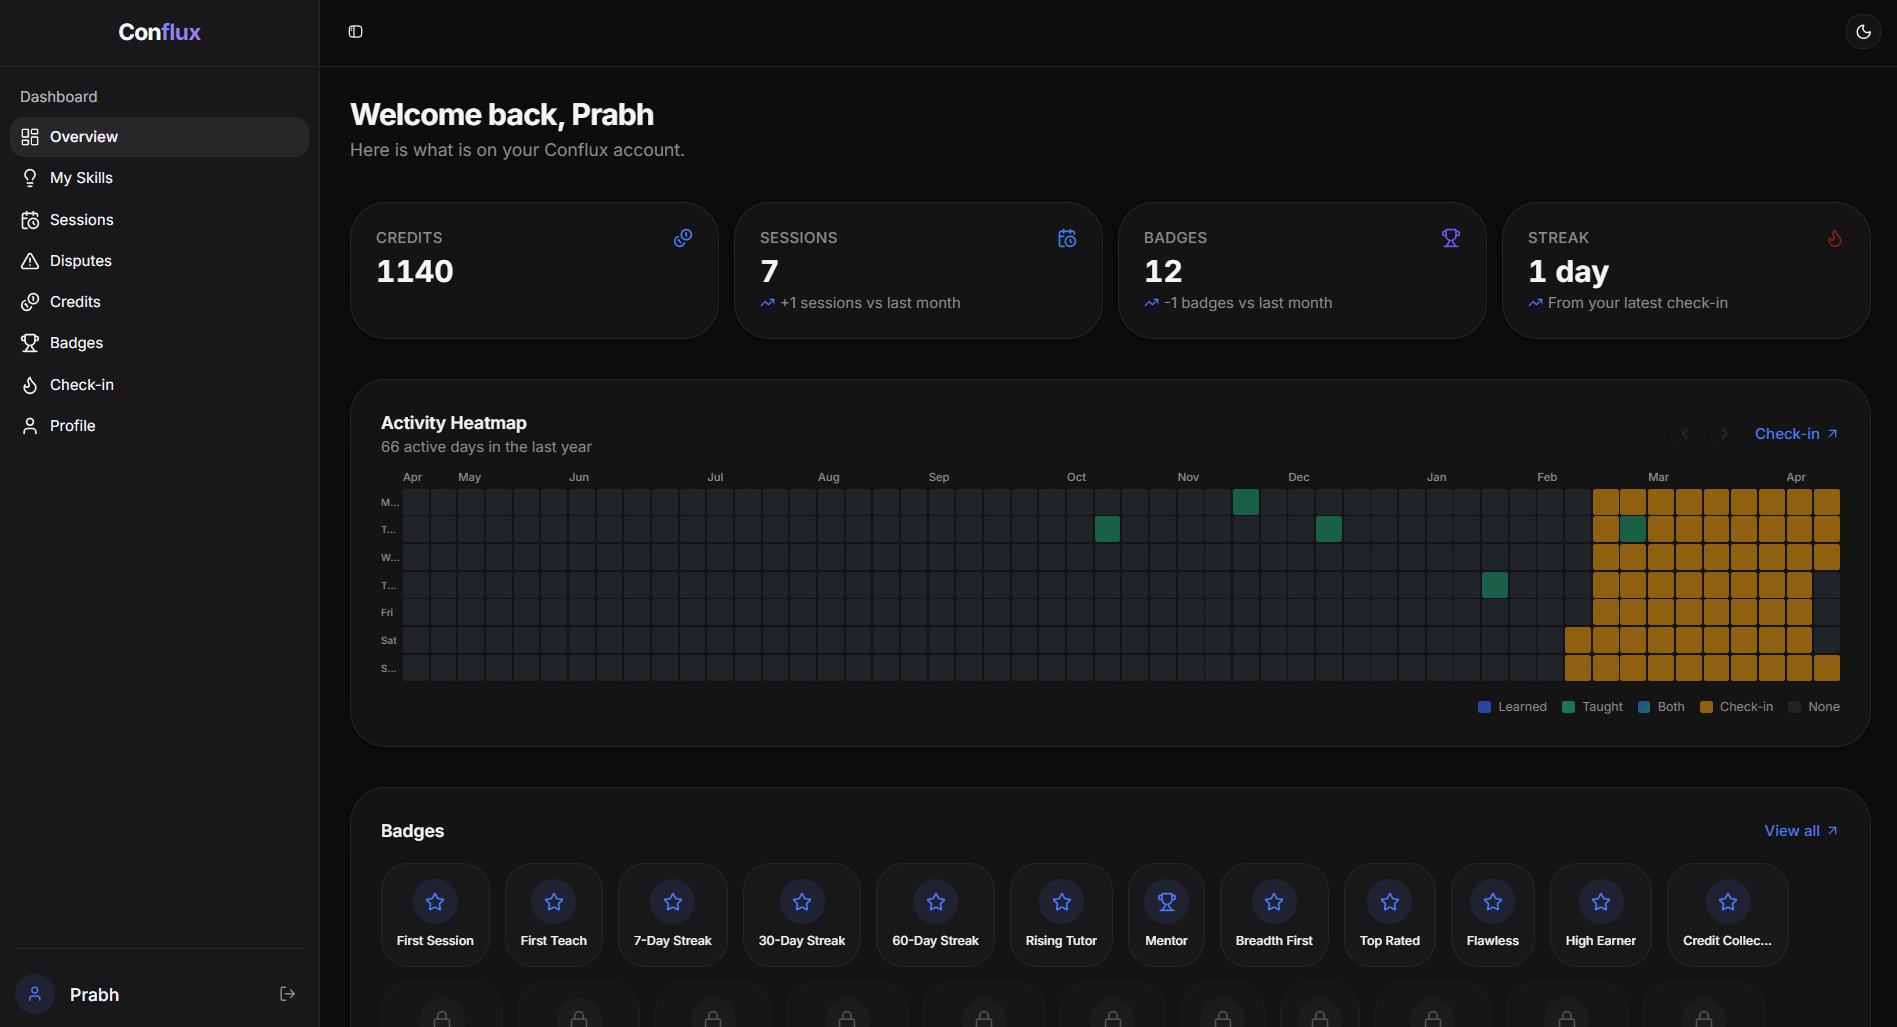Click the 60-Day Streak badge
1897x1027 pixels.
pos(936,915)
